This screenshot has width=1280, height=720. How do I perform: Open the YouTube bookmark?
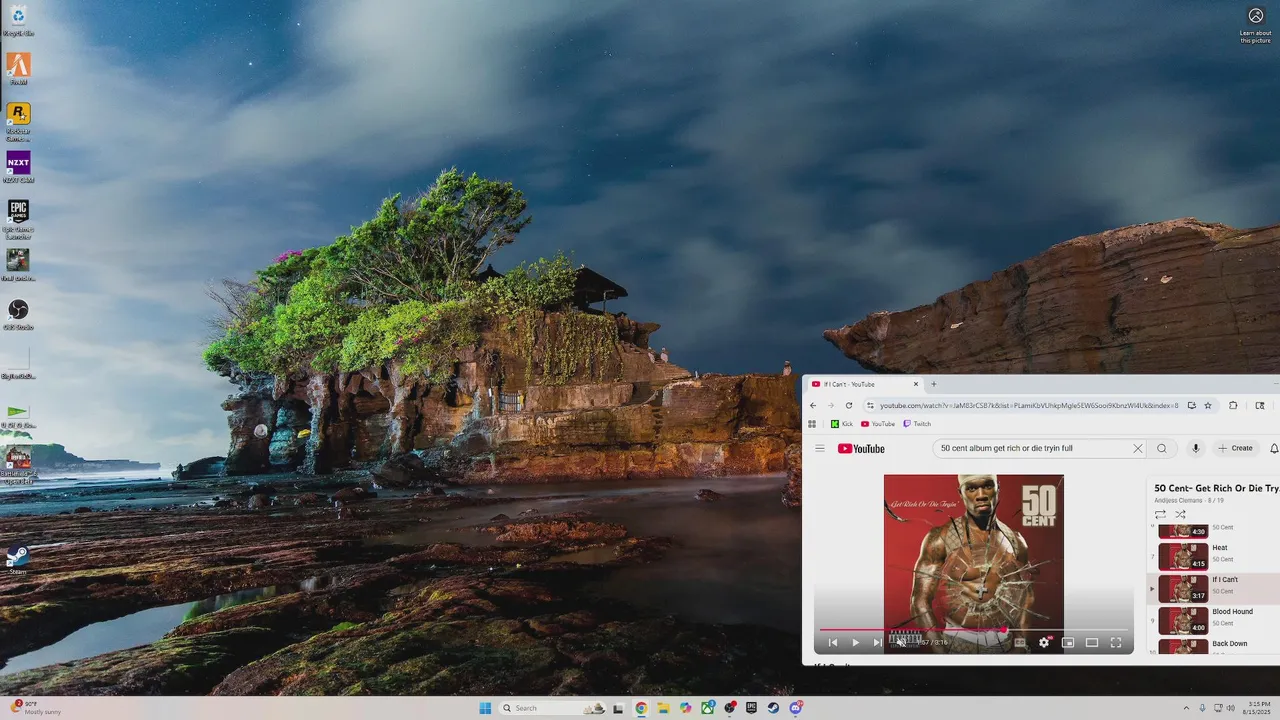[x=878, y=424]
